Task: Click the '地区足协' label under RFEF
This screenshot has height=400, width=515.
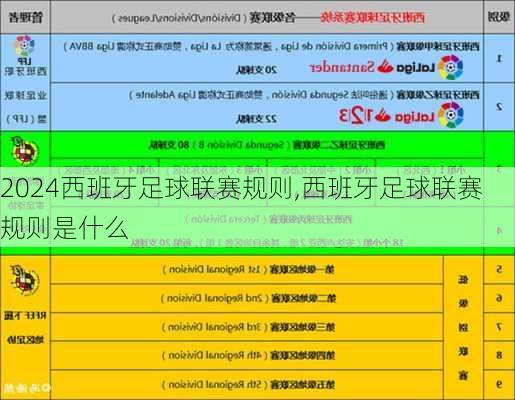Action: pyautogui.click(x=25, y=340)
